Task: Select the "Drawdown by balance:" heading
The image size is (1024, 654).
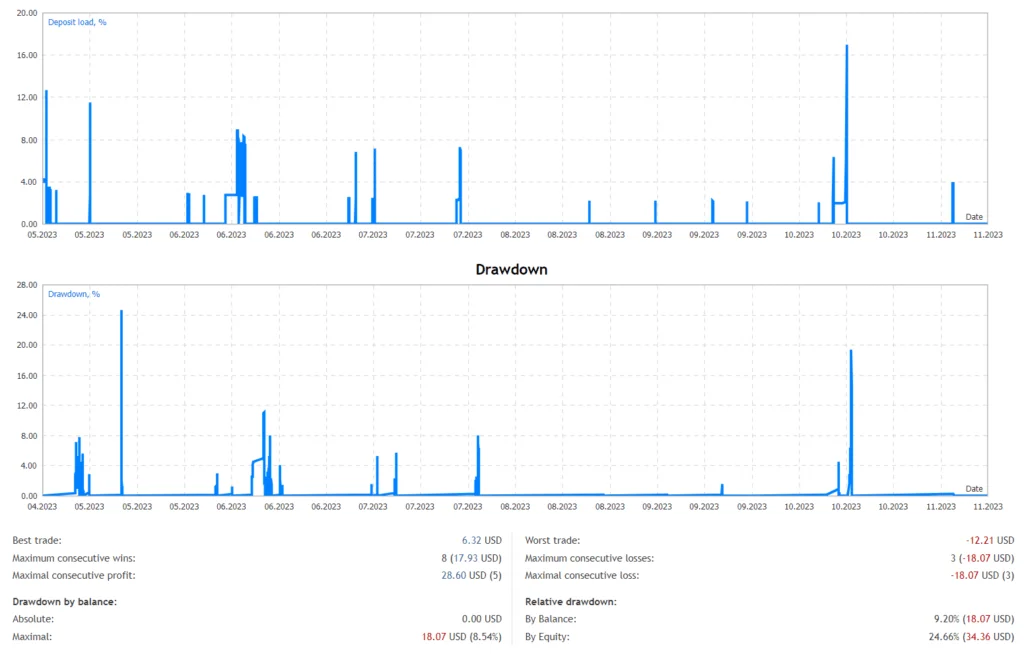Action: pyautogui.click(x=64, y=602)
